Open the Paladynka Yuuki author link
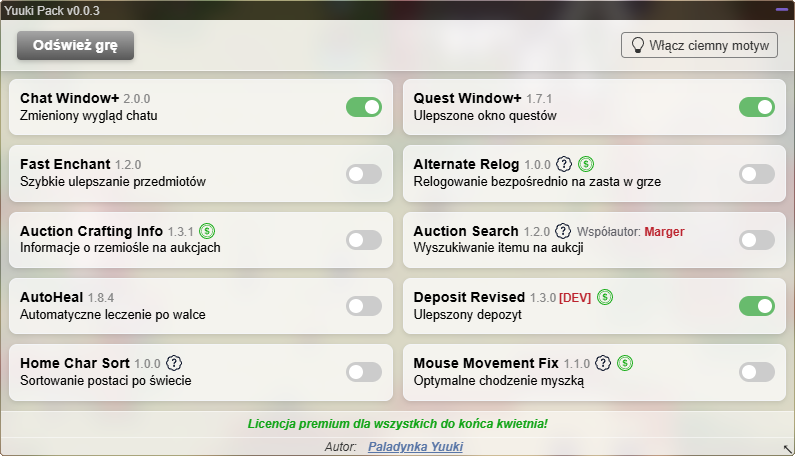Image resolution: width=795 pixels, height=456 pixels. pos(415,447)
